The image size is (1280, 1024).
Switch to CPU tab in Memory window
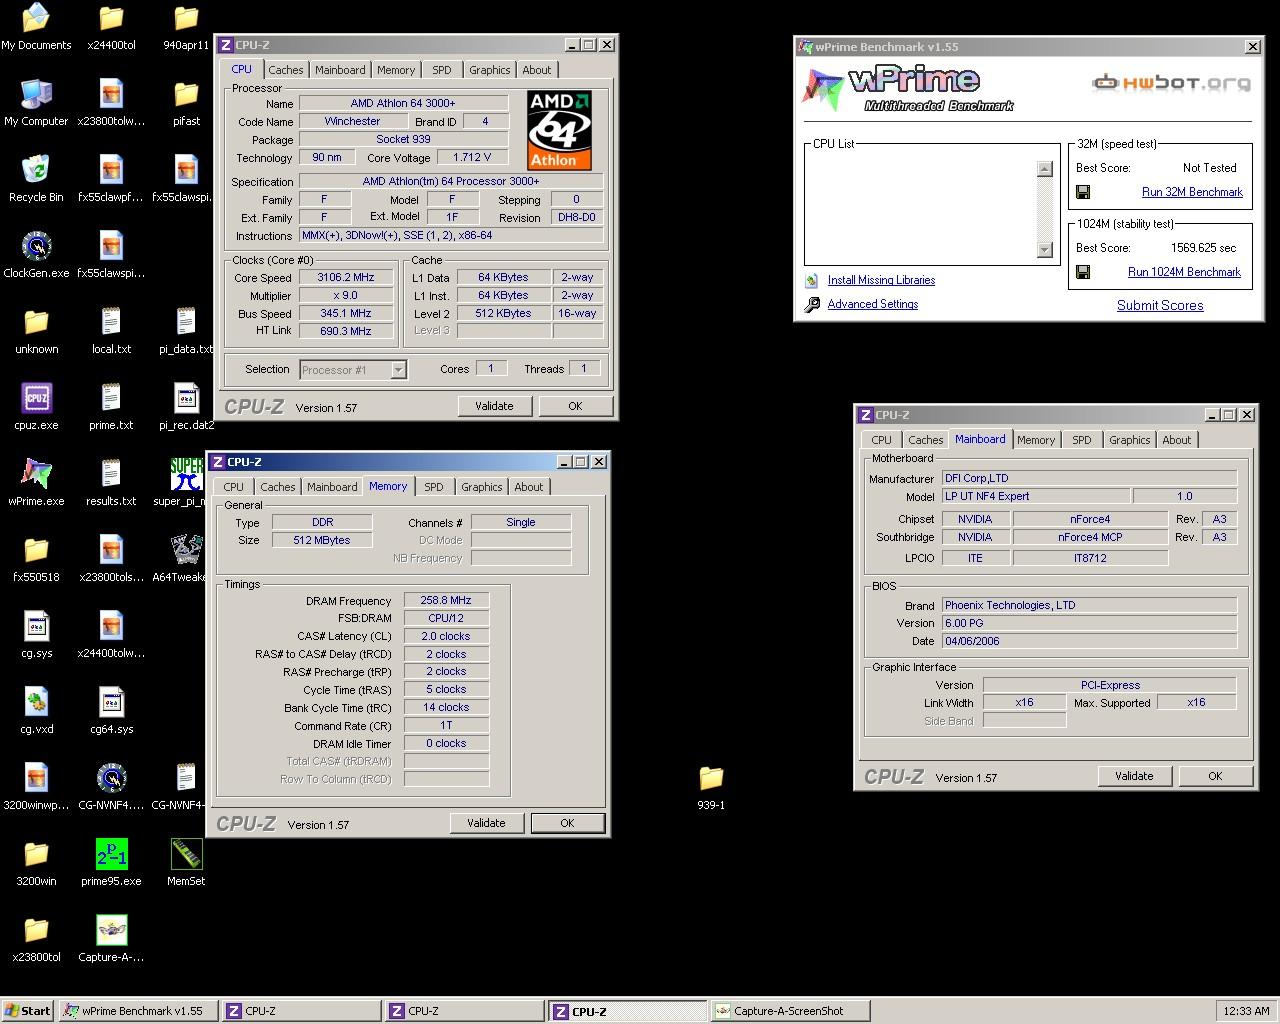click(233, 487)
